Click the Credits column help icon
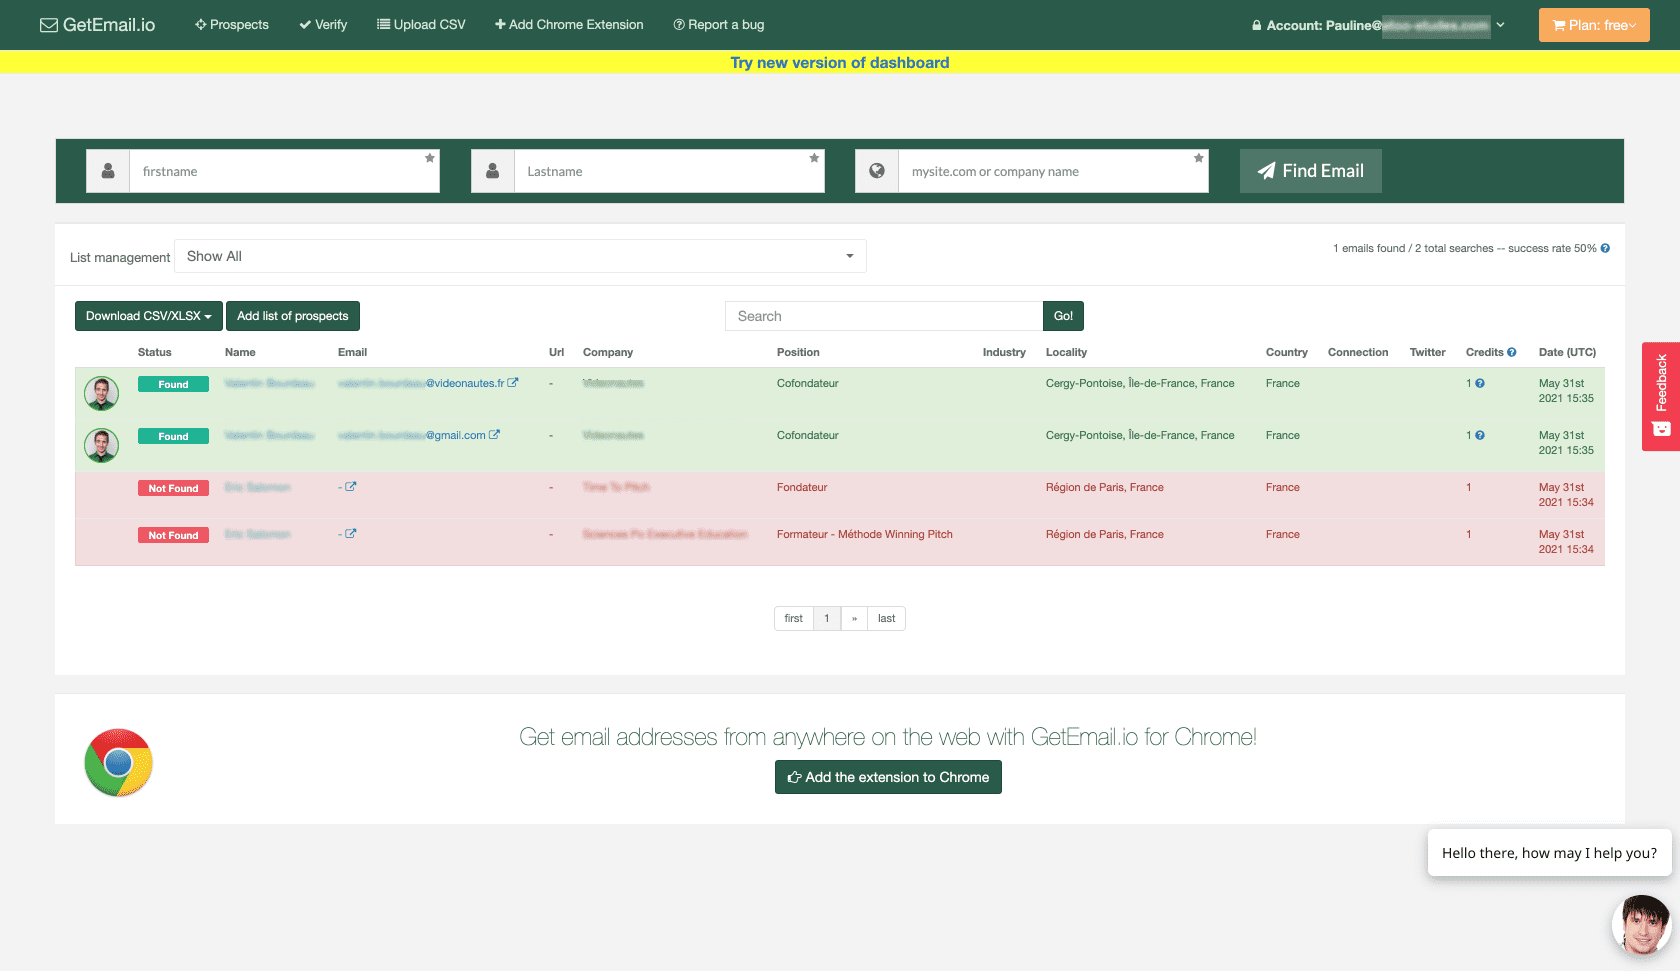This screenshot has width=1680, height=971. (x=1512, y=352)
